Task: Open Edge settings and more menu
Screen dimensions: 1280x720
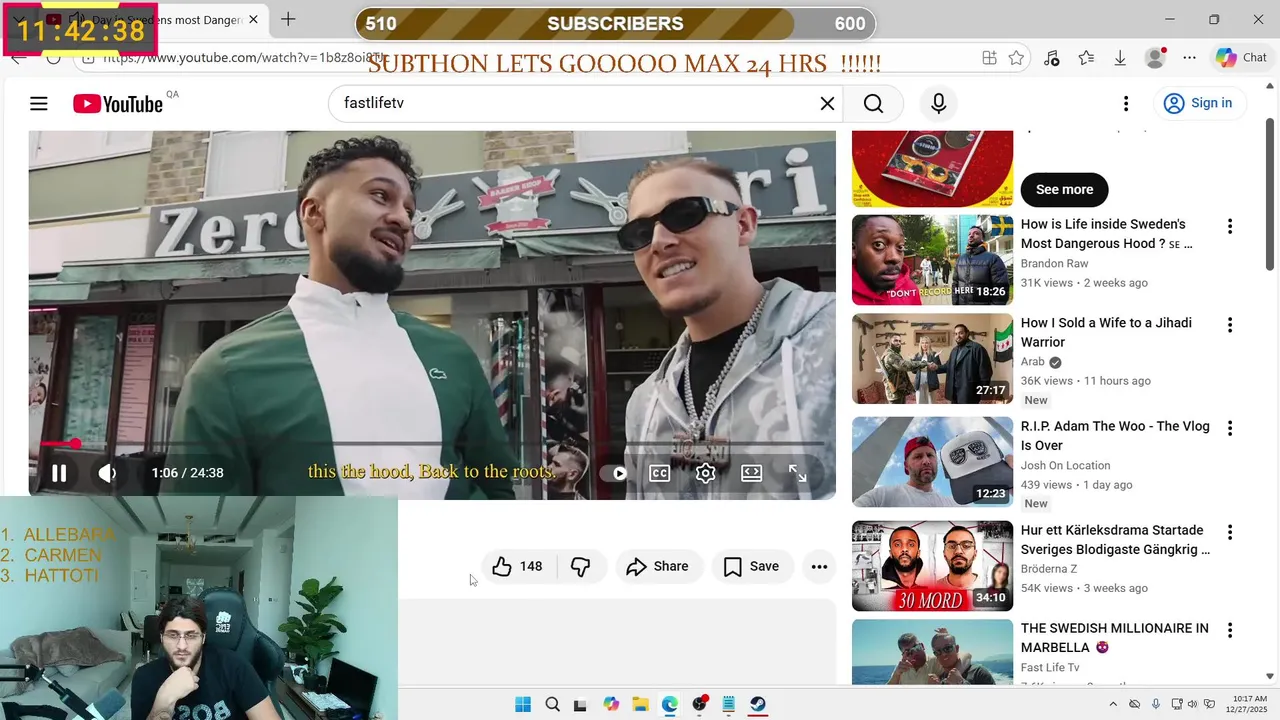Action: (1189, 58)
